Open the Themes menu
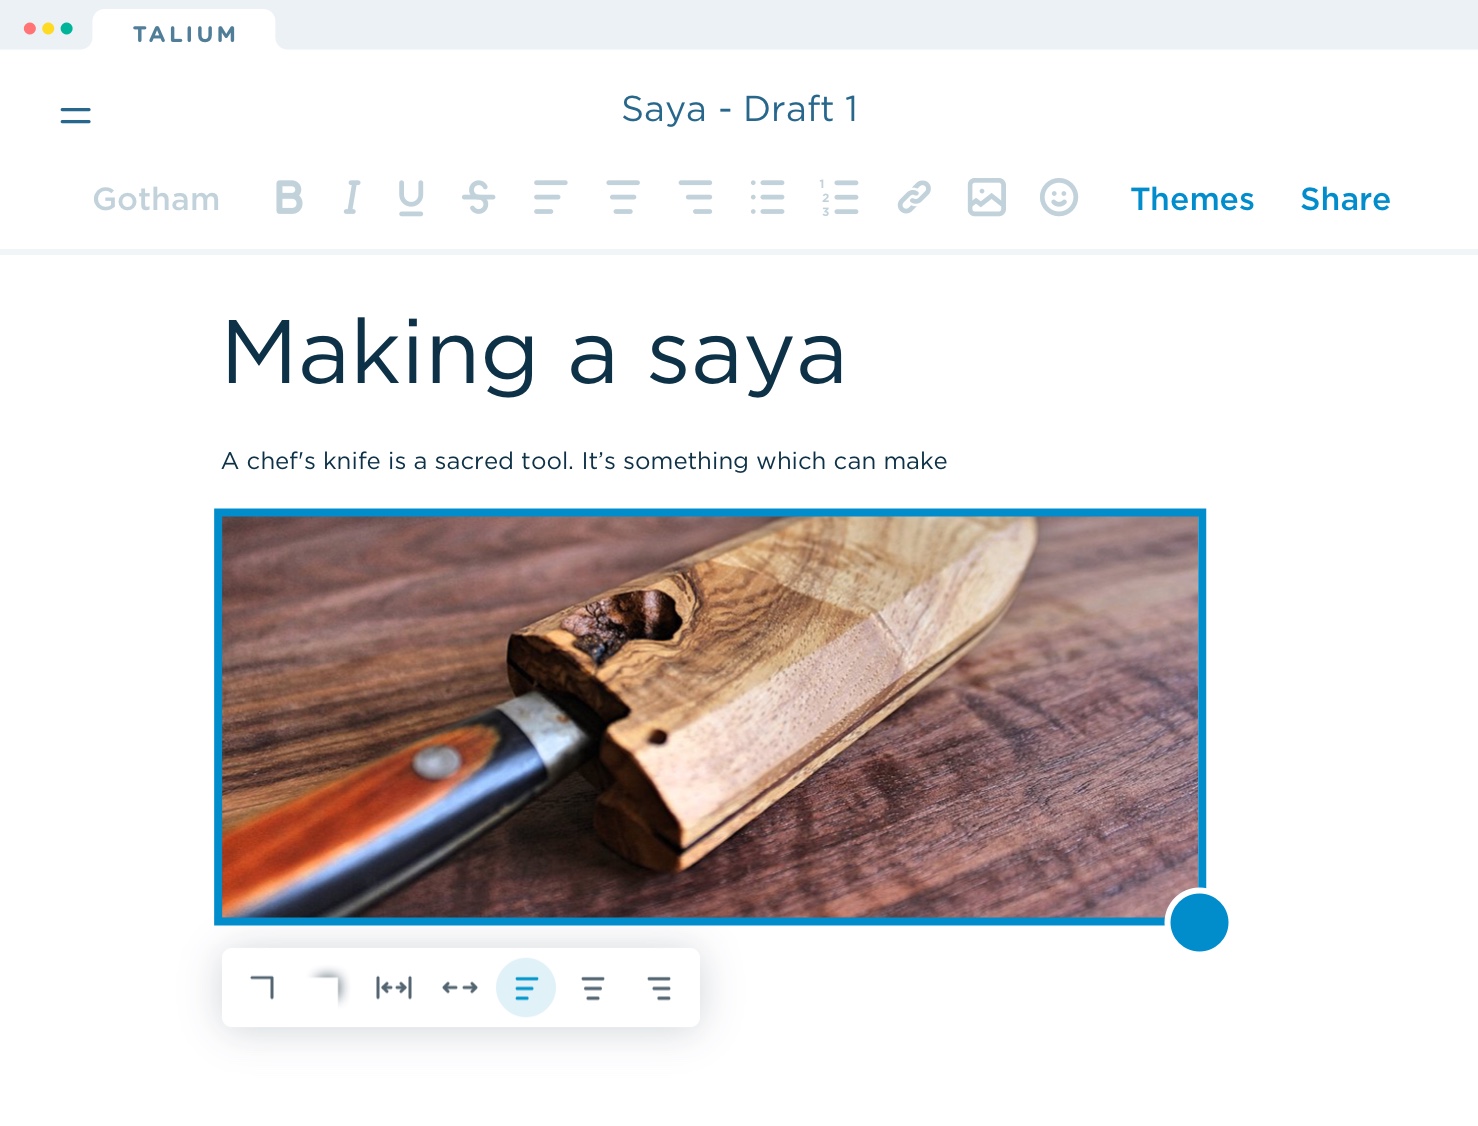 pos(1191,199)
